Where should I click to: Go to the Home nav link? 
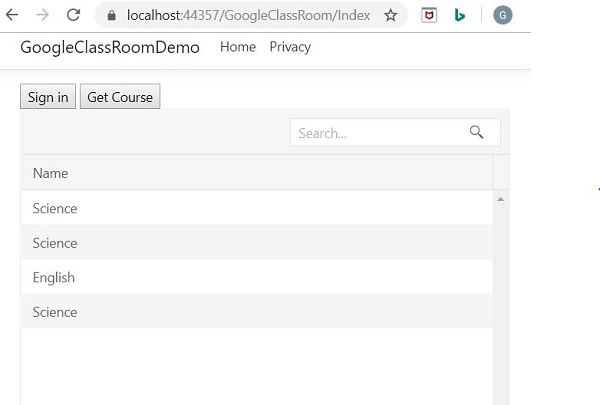[x=238, y=47]
